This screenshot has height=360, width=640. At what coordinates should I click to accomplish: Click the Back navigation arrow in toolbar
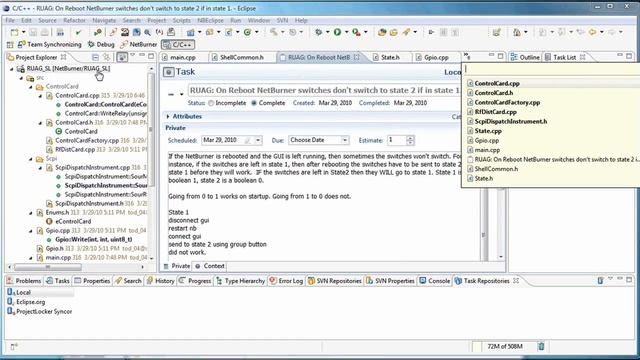tap(592, 32)
